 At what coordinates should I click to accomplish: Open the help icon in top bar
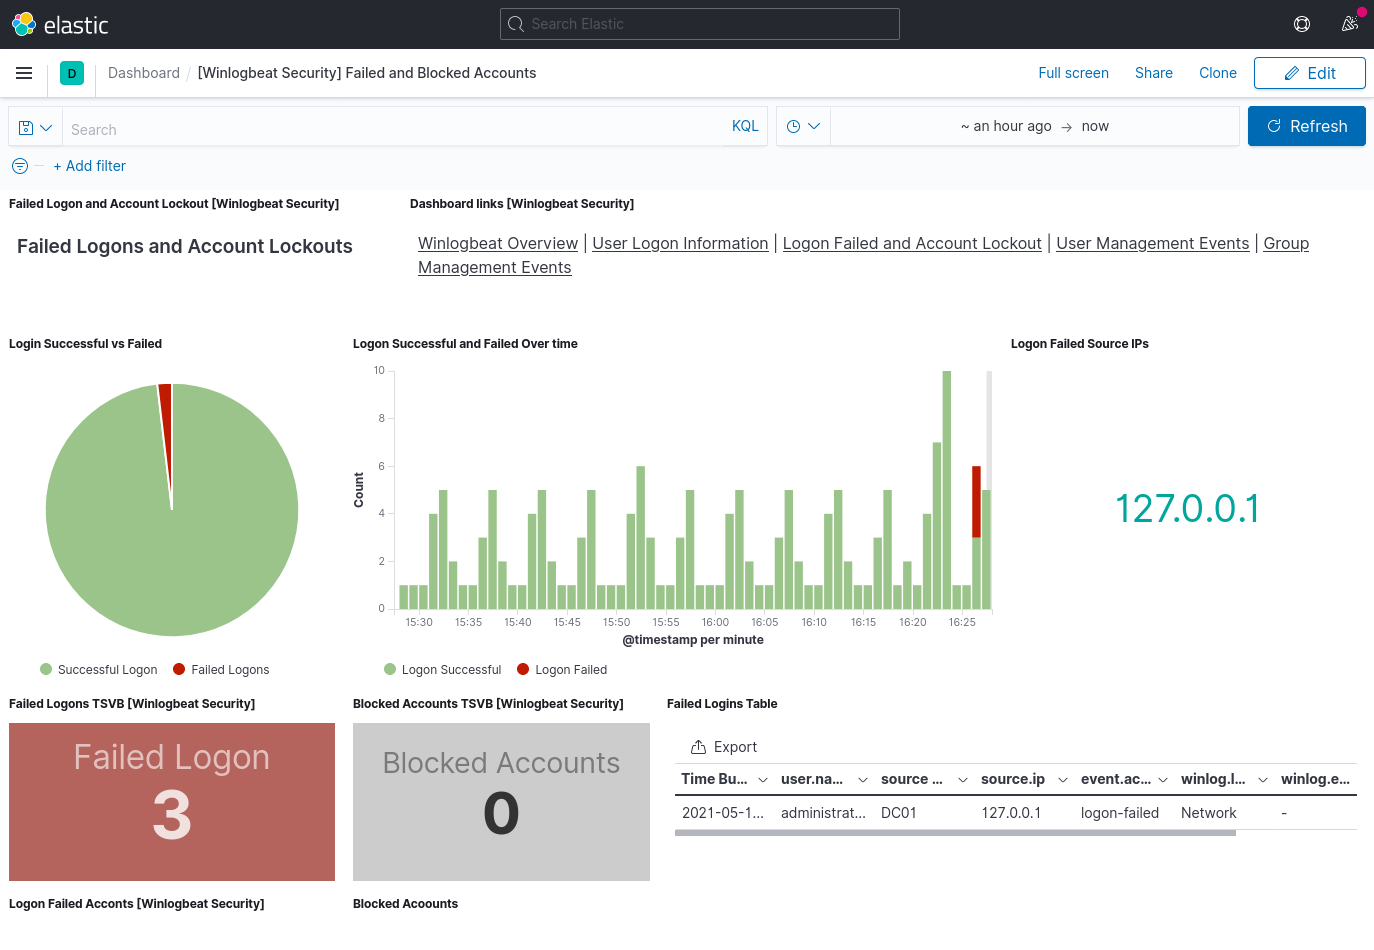click(1301, 23)
